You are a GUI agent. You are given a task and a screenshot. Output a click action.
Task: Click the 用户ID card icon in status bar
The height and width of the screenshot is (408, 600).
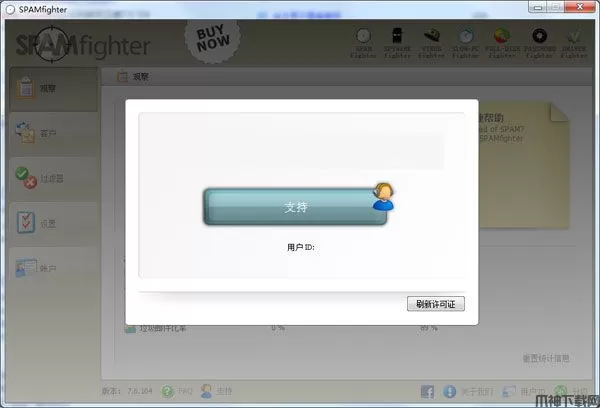tap(509, 391)
